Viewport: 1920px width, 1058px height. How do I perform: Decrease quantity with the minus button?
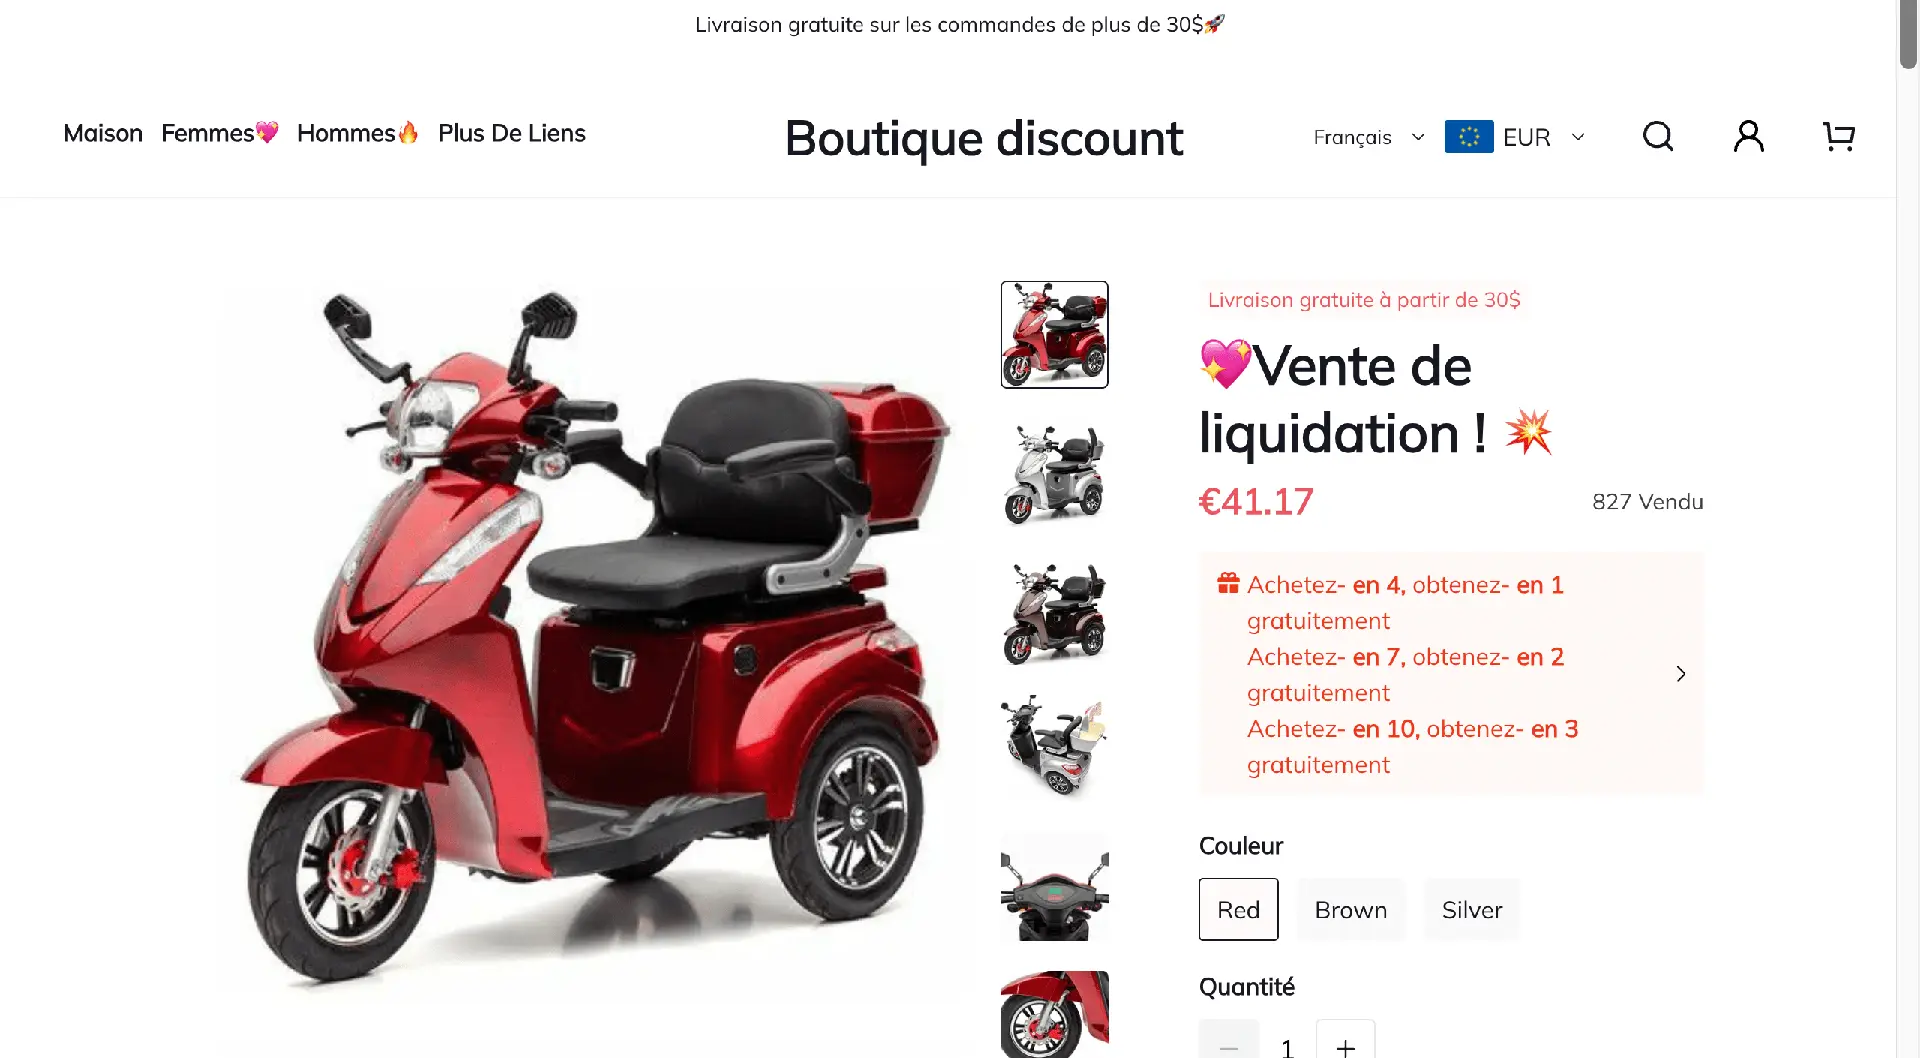tap(1229, 1040)
